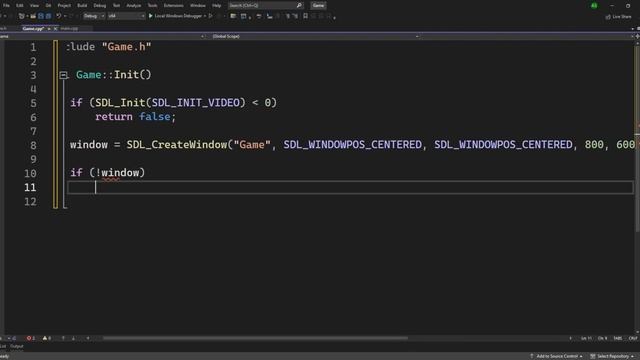
Task: Open the Debug menu
Action: point(100,6)
